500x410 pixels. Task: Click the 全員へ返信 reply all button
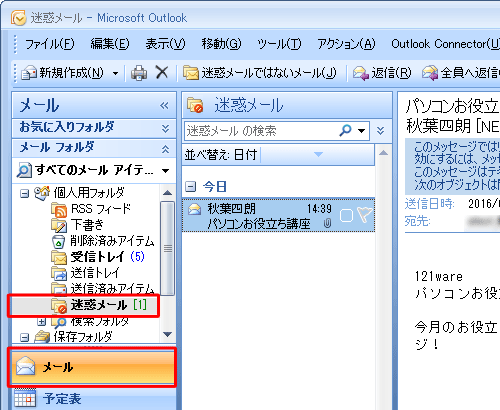click(461, 73)
